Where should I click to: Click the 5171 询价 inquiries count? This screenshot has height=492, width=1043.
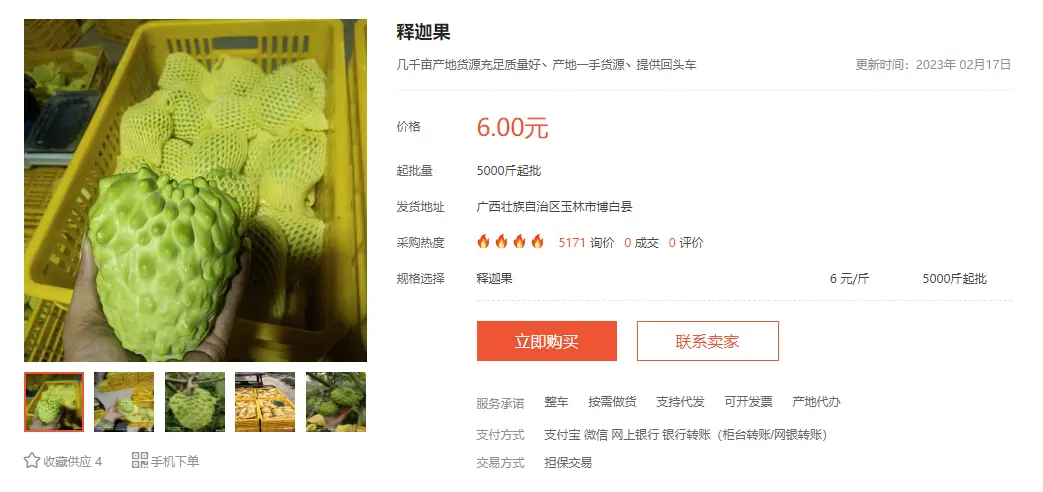point(586,243)
